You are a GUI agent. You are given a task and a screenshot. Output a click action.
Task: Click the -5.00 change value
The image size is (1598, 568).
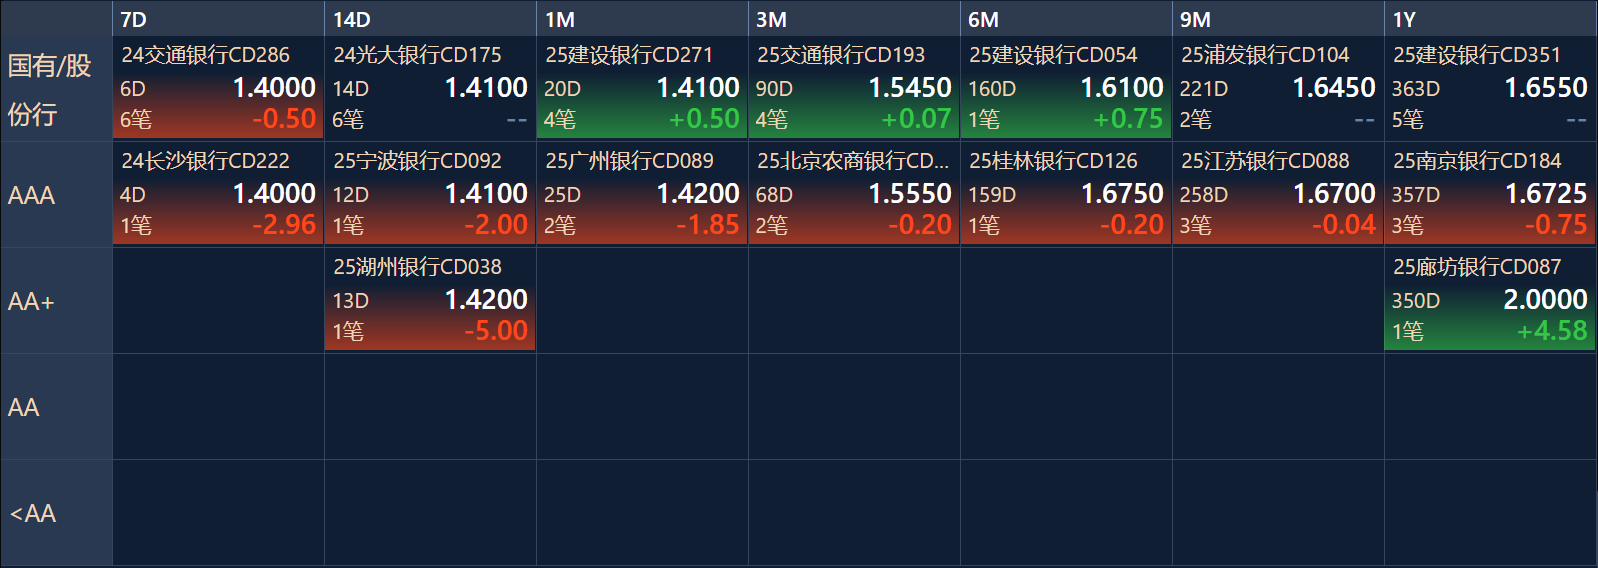pyautogui.click(x=496, y=331)
